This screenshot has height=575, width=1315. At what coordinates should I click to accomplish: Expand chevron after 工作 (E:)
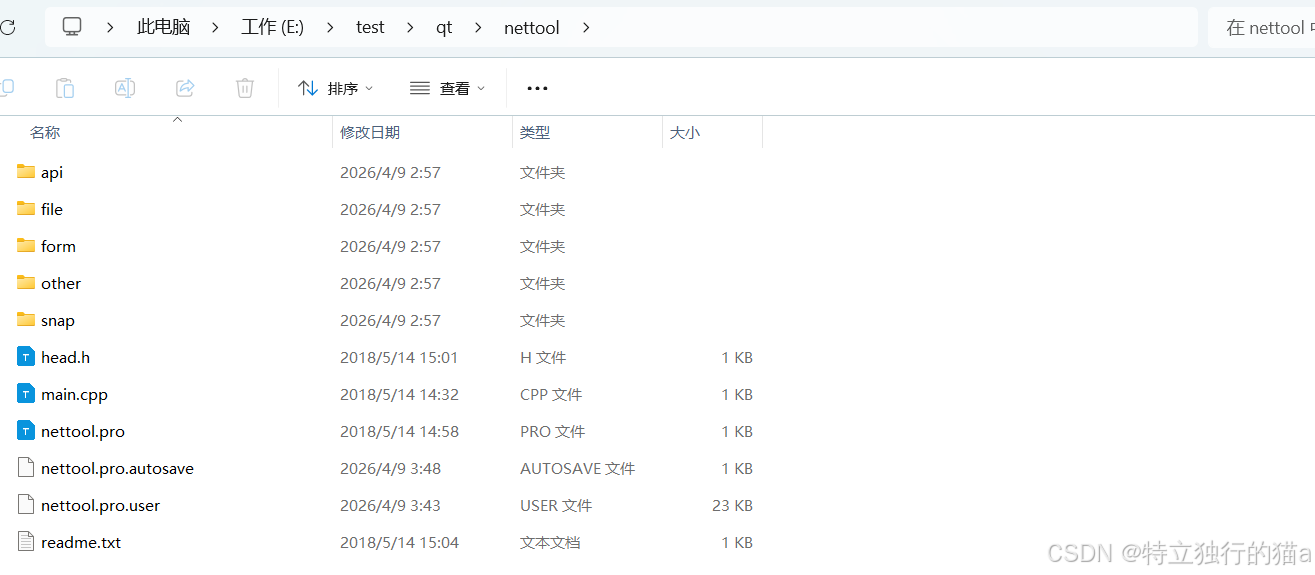click(330, 27)
